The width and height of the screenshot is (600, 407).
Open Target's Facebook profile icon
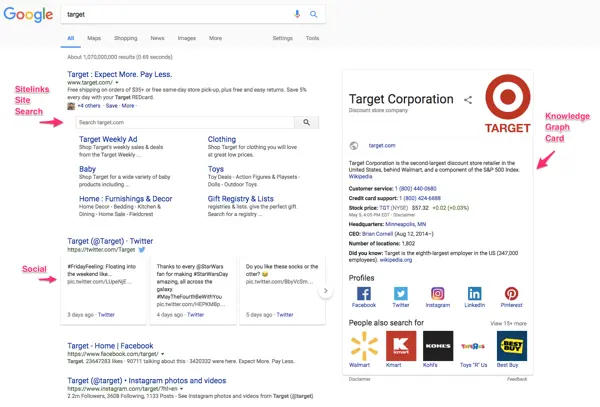[364, 294]
